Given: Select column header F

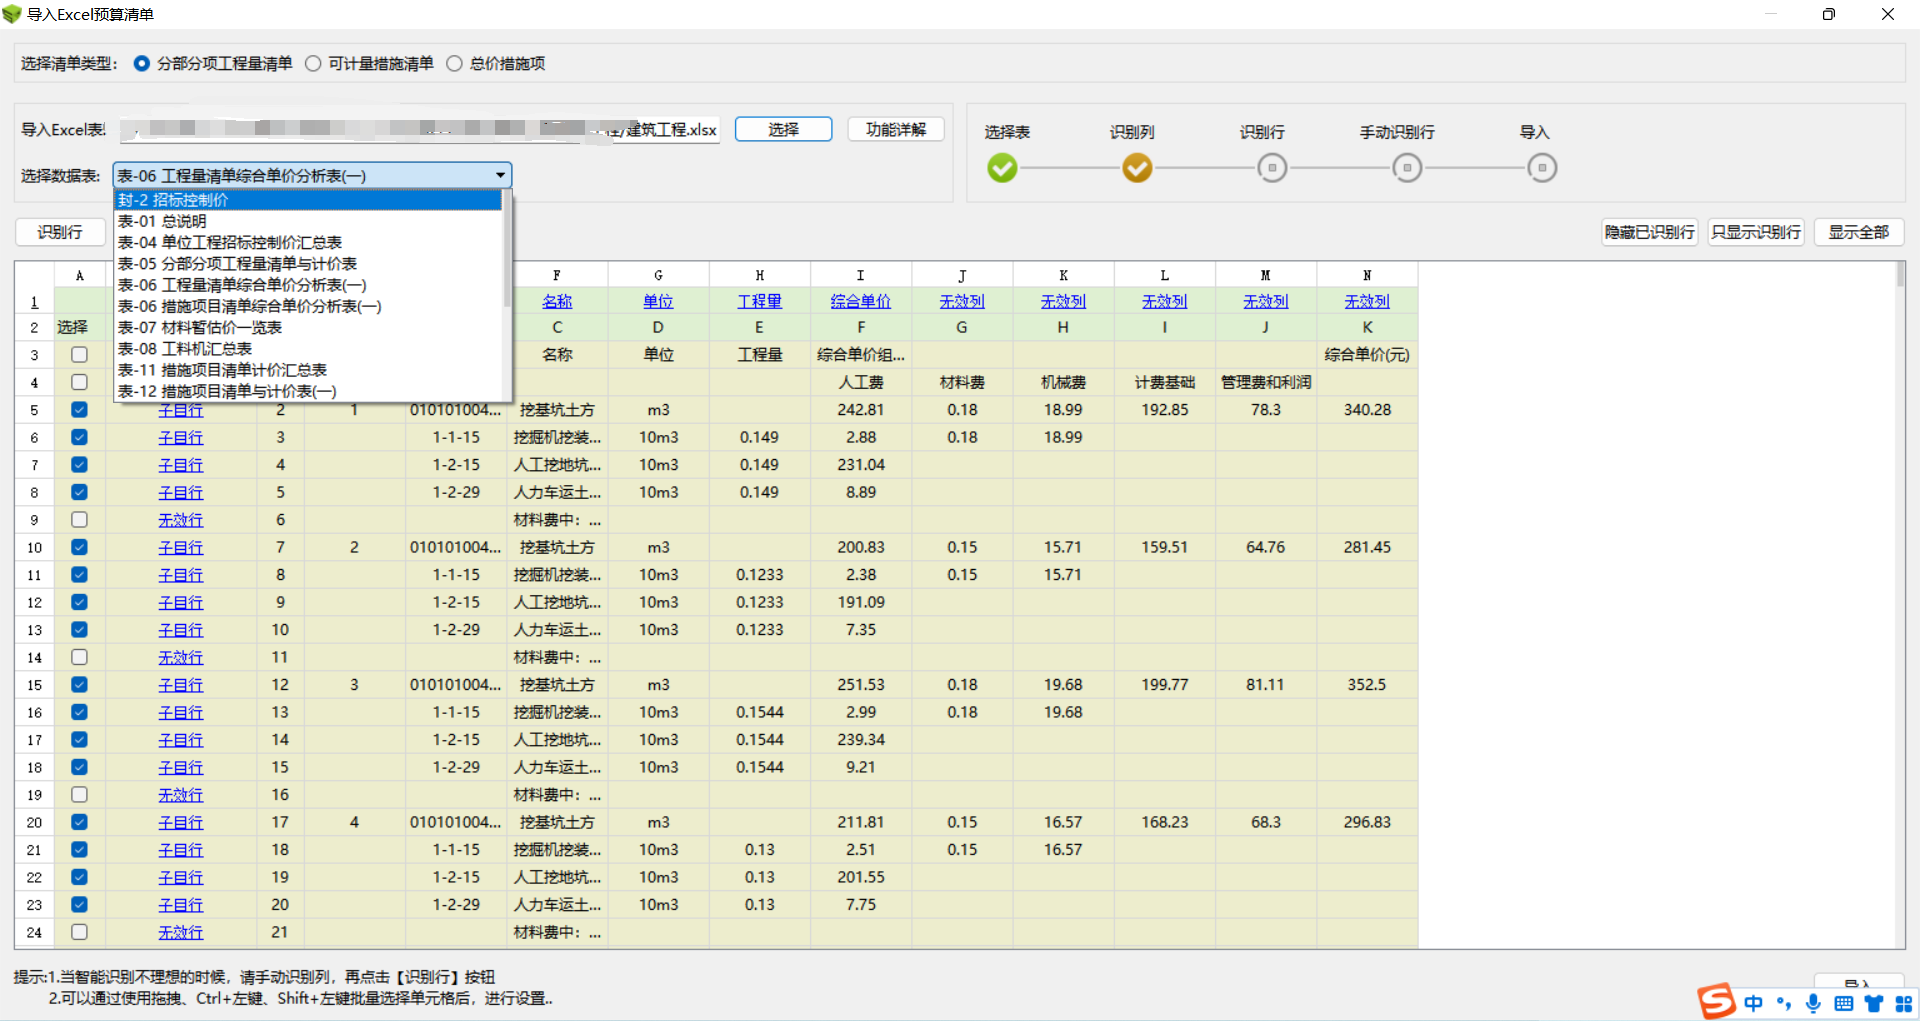Looking at the screenshot, I should tap(557, 275).
